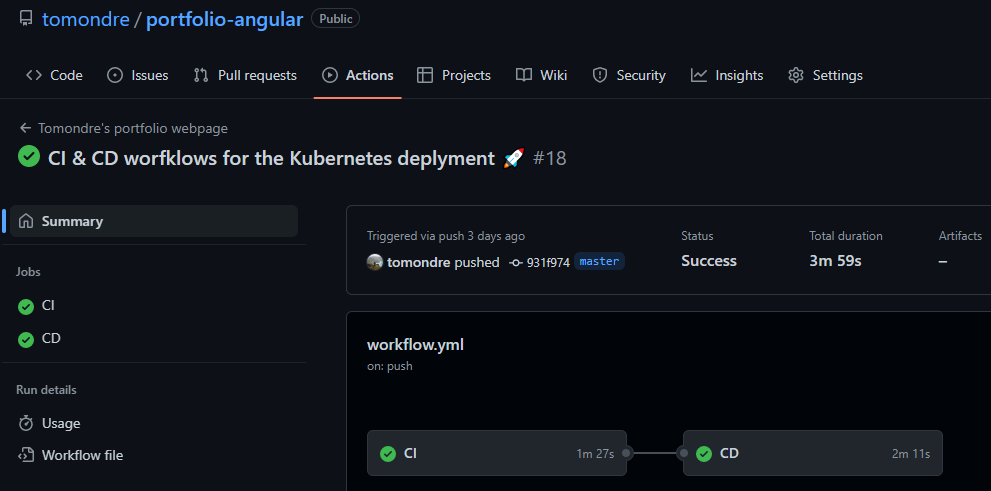The width and height of the screenshot is (991, 491).
Task: Click the tomondre user avatar
Action: (x=375, y=262)
